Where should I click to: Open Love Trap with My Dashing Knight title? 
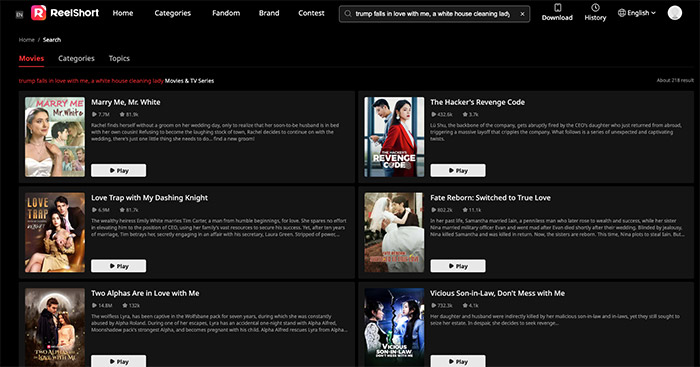[150, 198]
